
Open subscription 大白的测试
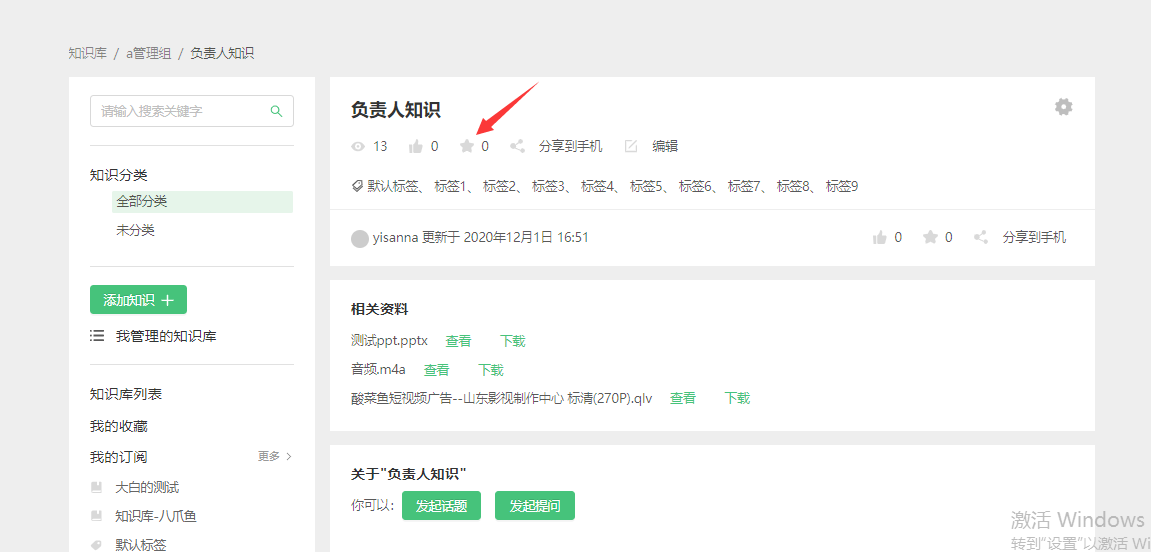click(147, 487)
